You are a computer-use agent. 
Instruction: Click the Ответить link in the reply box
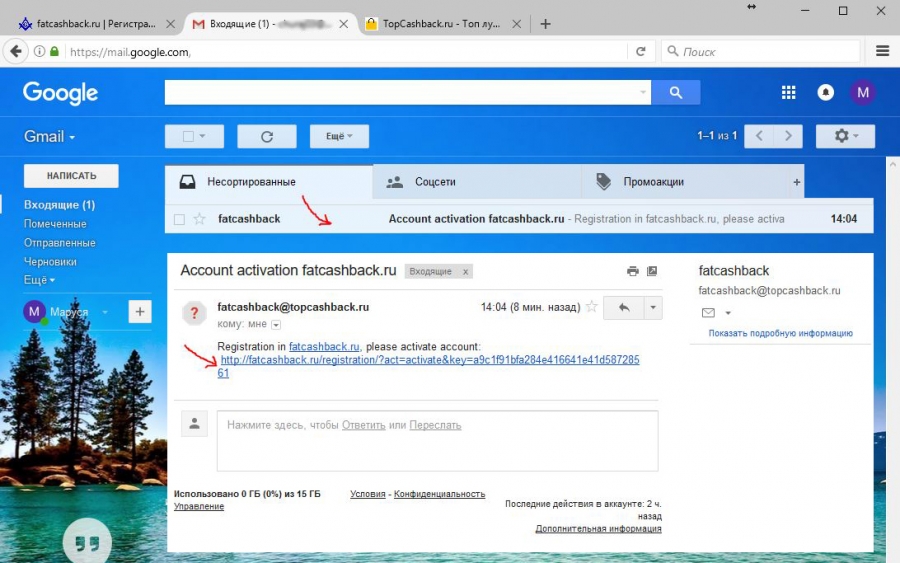pyautogui.click(x=363, y=425)
